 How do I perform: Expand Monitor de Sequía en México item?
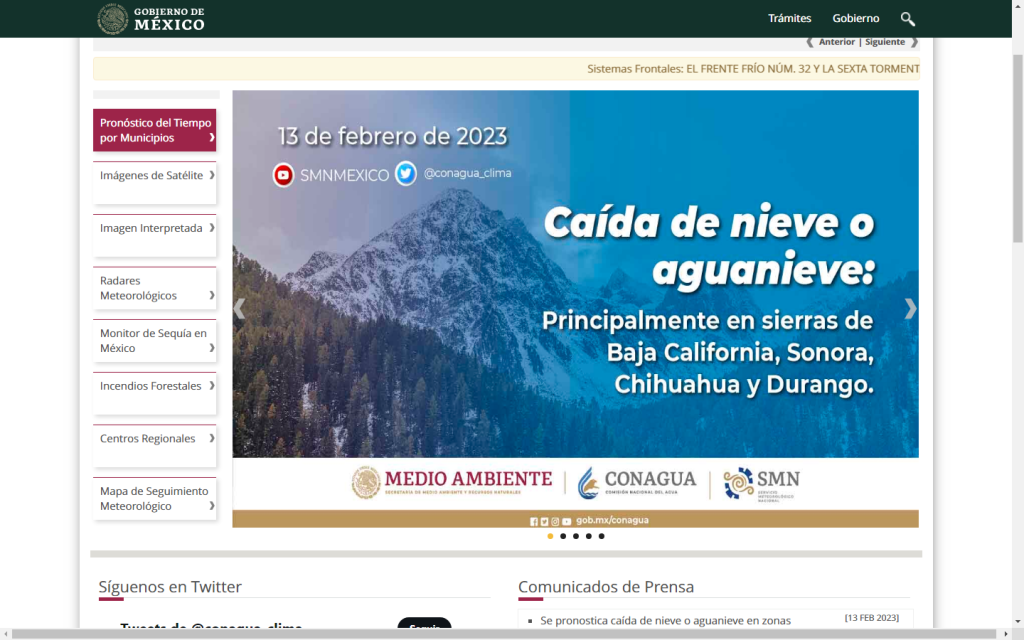(x=154, y=341)
